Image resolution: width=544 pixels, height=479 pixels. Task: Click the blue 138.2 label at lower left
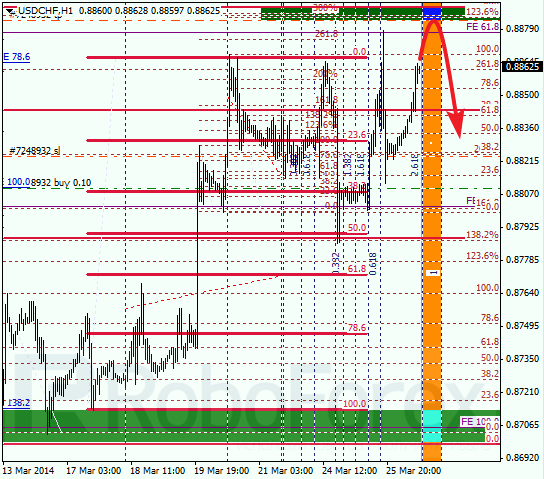pyautogui.click(x=17, y=403)
